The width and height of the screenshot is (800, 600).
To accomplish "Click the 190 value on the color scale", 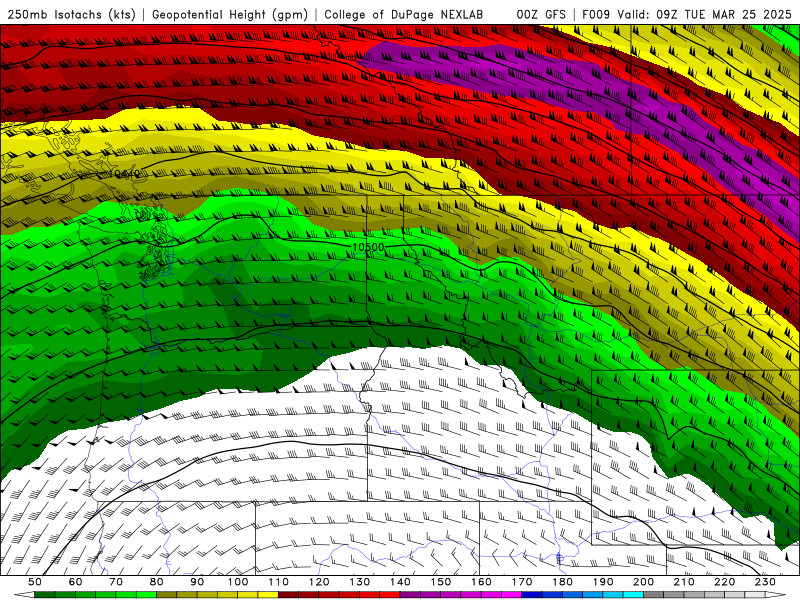I will 603,582.
